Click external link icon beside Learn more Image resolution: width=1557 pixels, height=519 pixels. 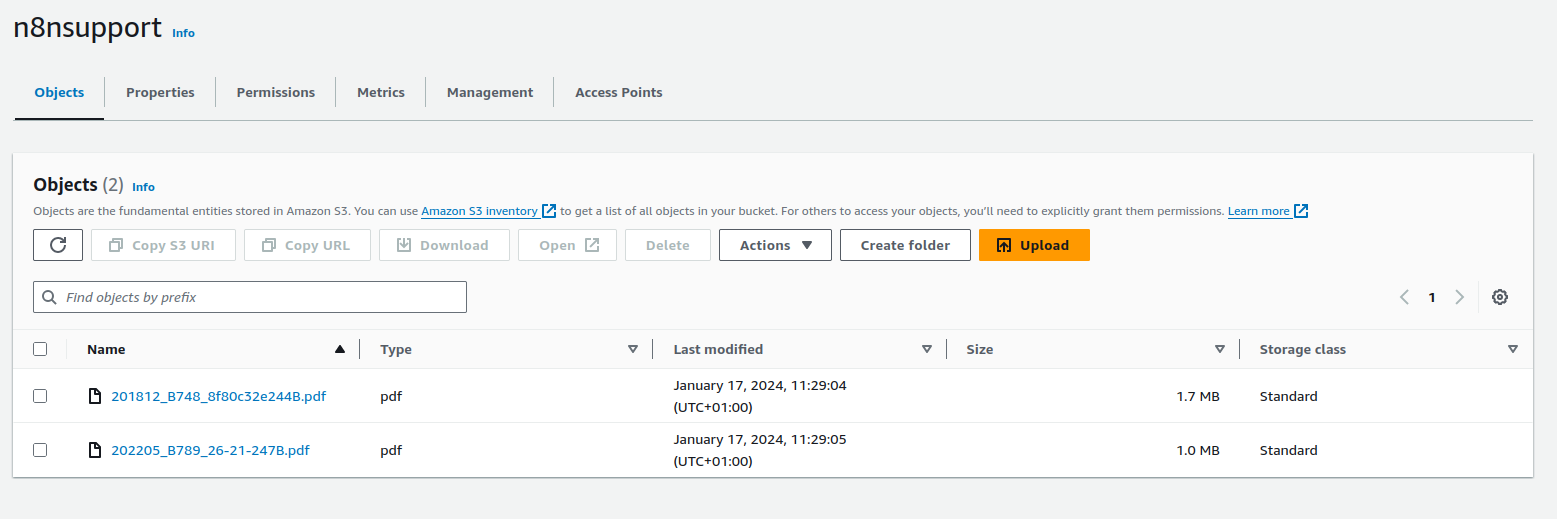(x=1300, y=211)
